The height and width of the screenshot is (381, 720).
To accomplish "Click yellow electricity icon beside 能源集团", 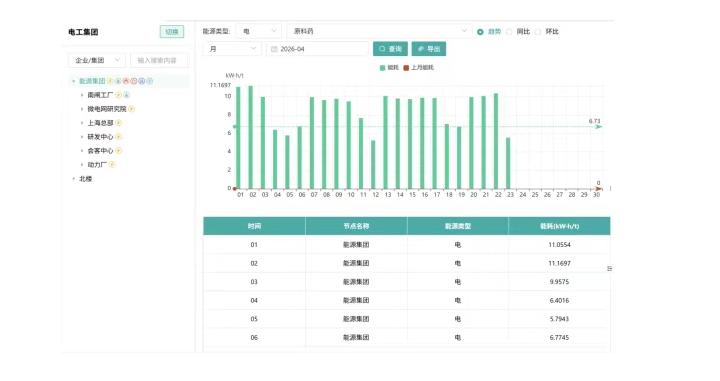I will pyautogui.click(x=110, y=81).
